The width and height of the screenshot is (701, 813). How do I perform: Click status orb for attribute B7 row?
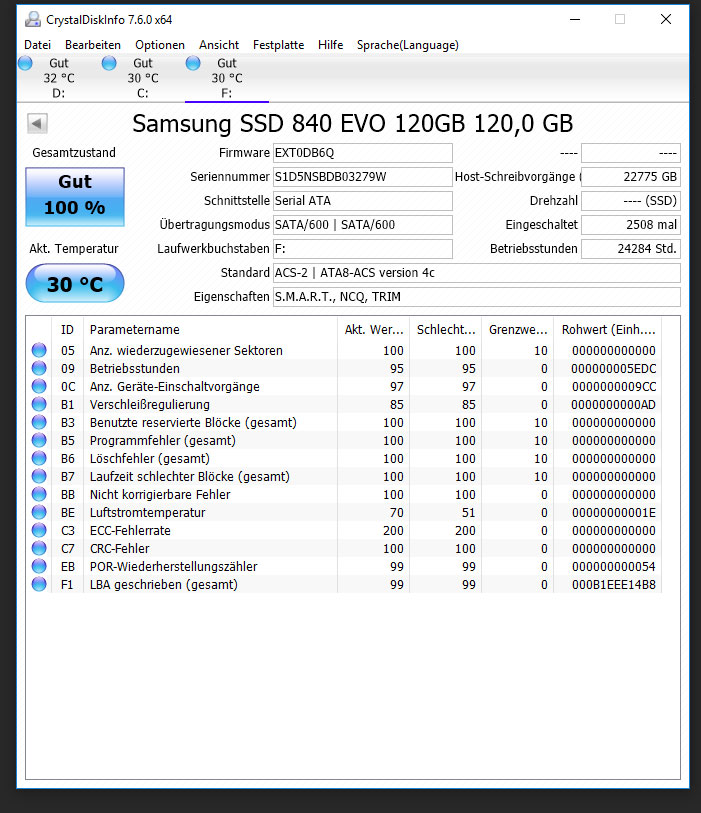pos(39,476)
